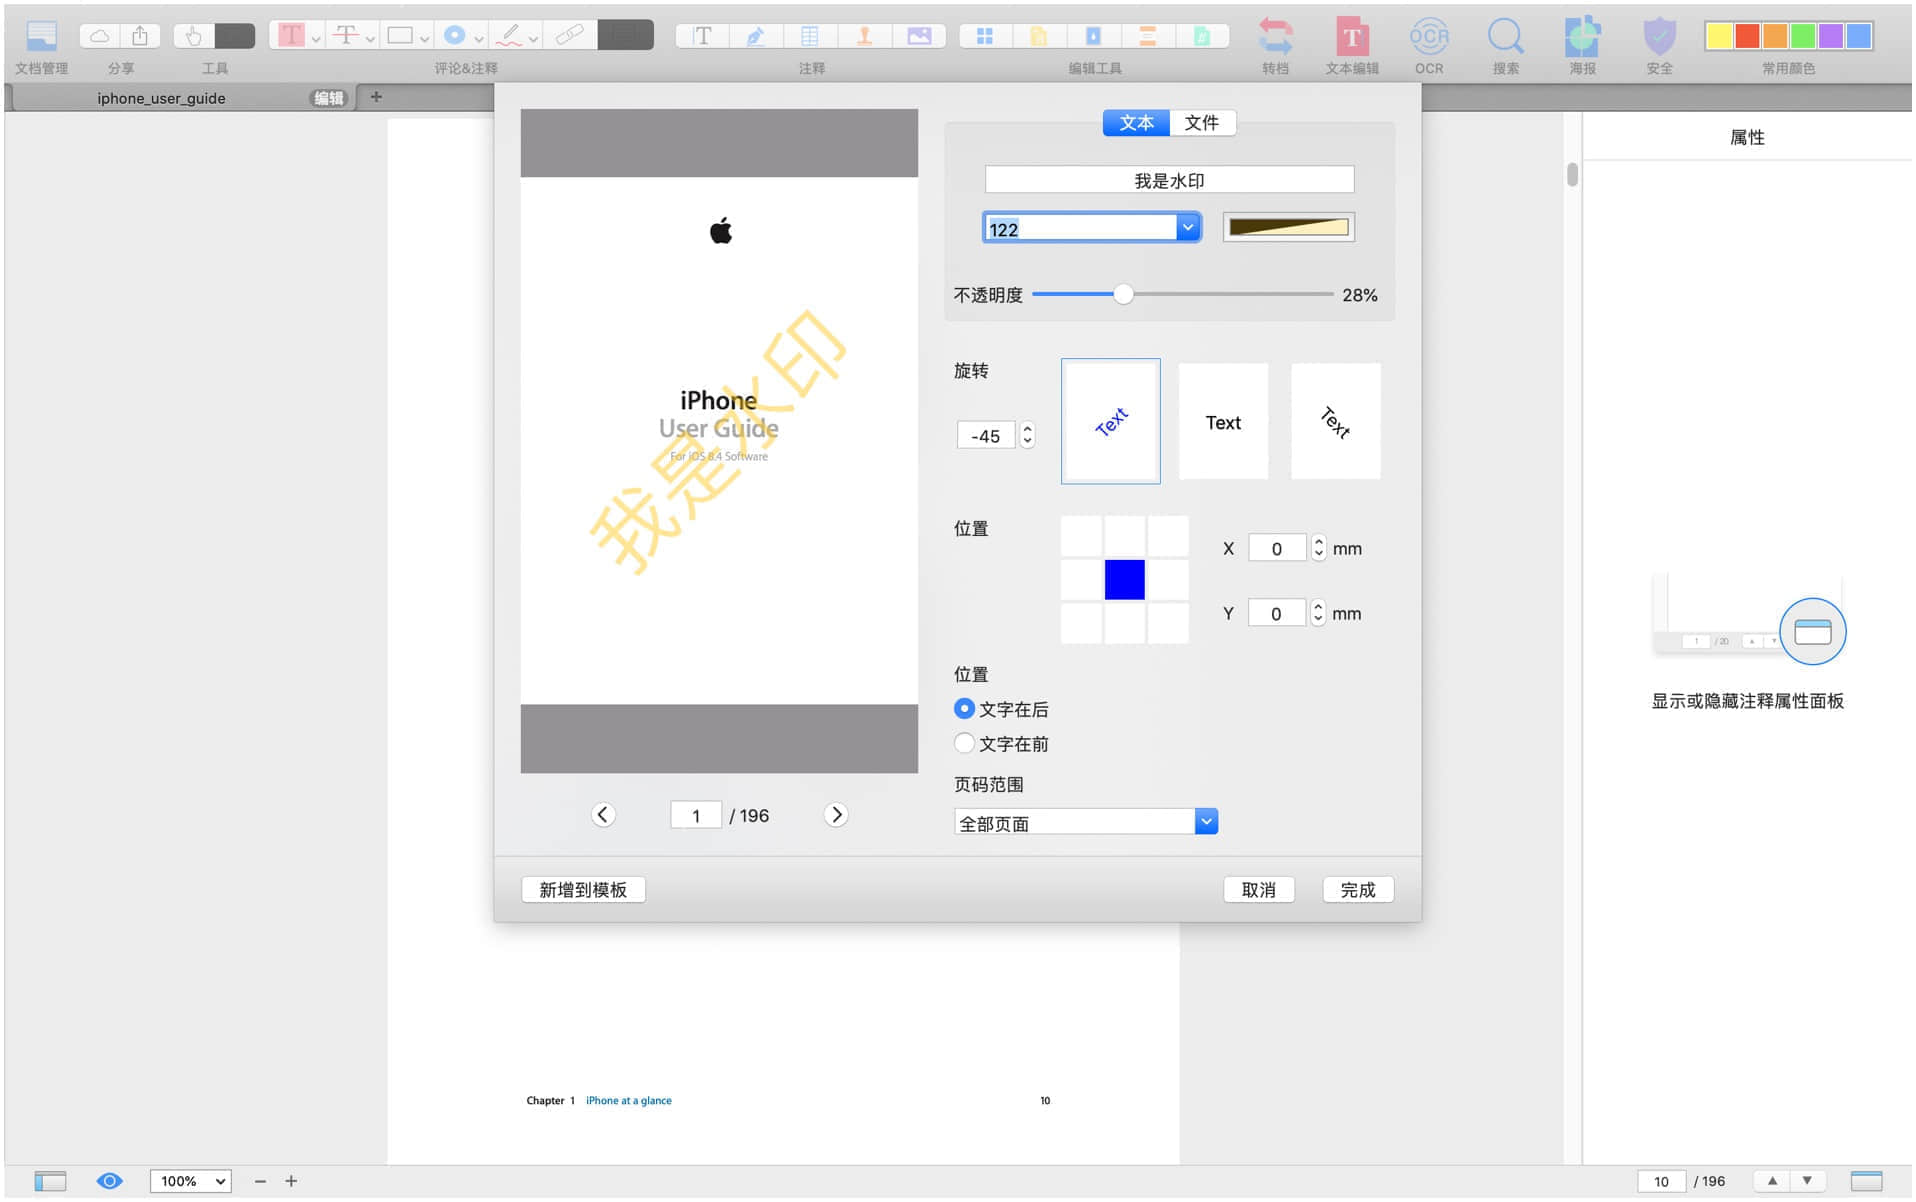Click the yellow page editing tool icon

1039,36
